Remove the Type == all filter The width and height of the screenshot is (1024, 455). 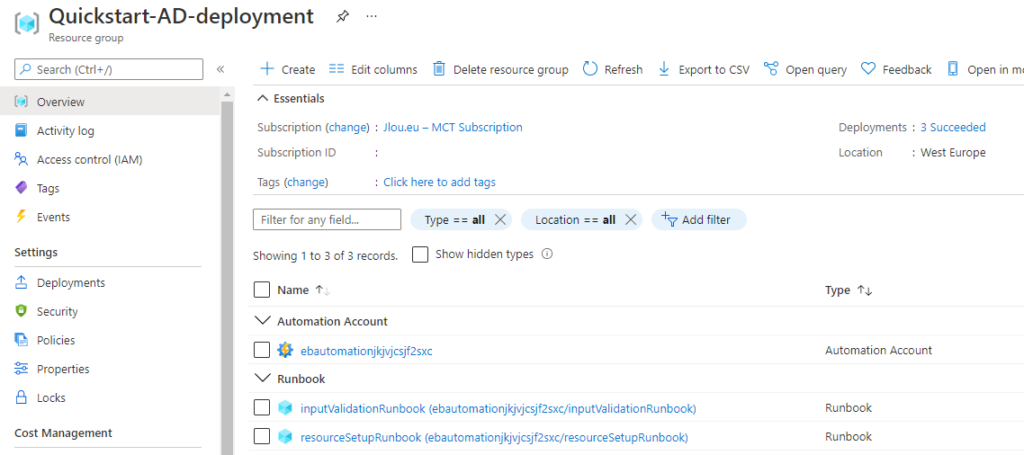pos(500,220)
